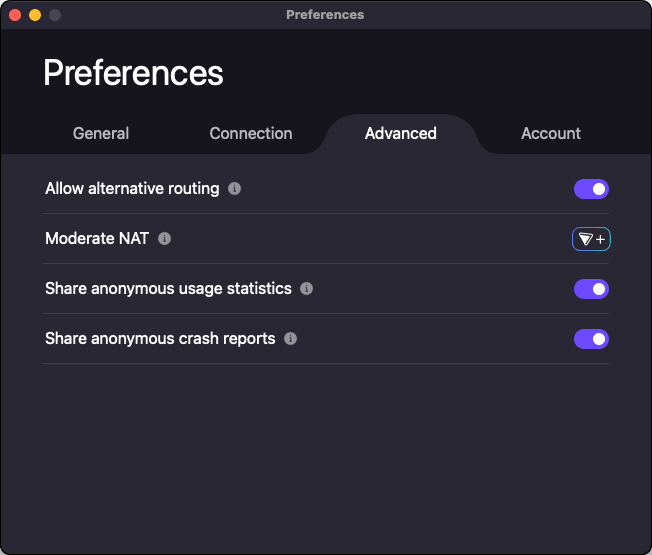Click the Preferences window title bar text
This screenshot has height=555, width=652.
[325, 15]
